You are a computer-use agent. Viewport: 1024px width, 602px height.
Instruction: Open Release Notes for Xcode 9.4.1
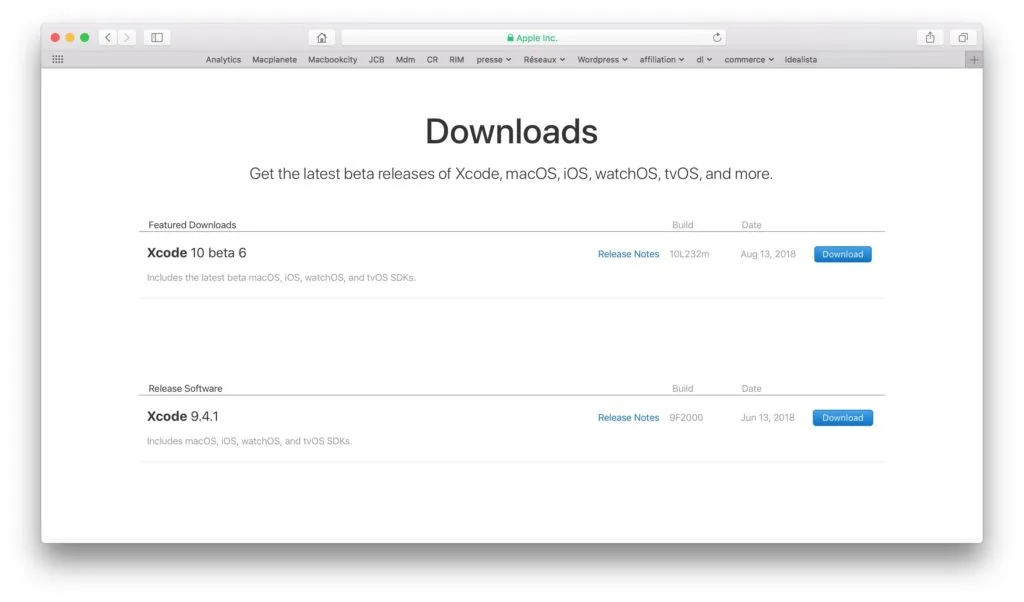click(x=628, y=417)
